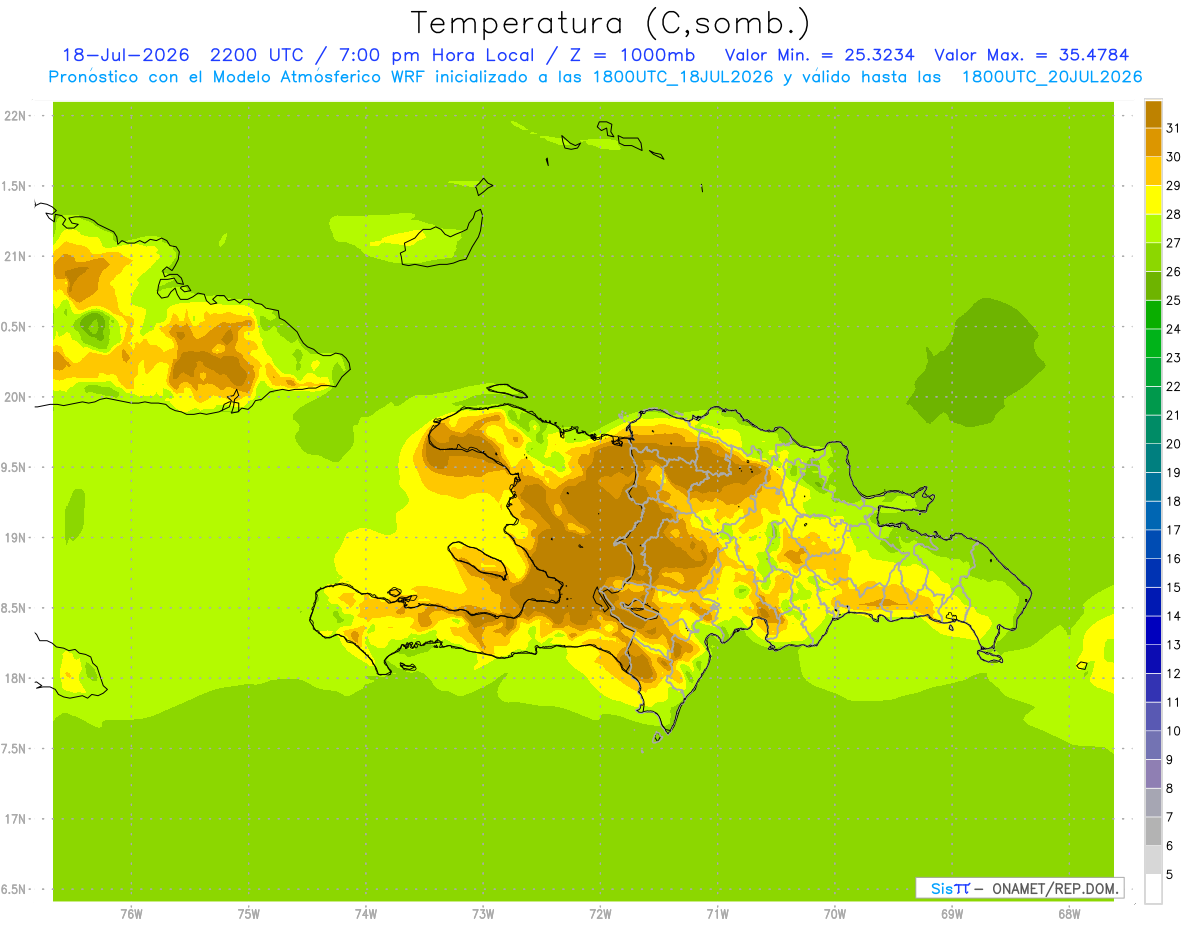Select the forecast date '18-Jul-2026'
This screenshot has width=1200, height=927.
coord(126,55)
